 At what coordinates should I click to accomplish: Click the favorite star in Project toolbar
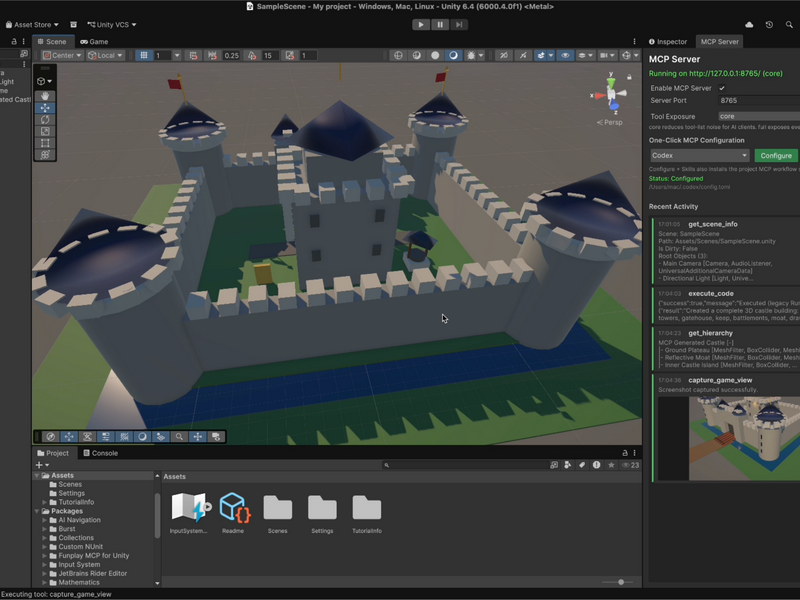click(611, 465)
